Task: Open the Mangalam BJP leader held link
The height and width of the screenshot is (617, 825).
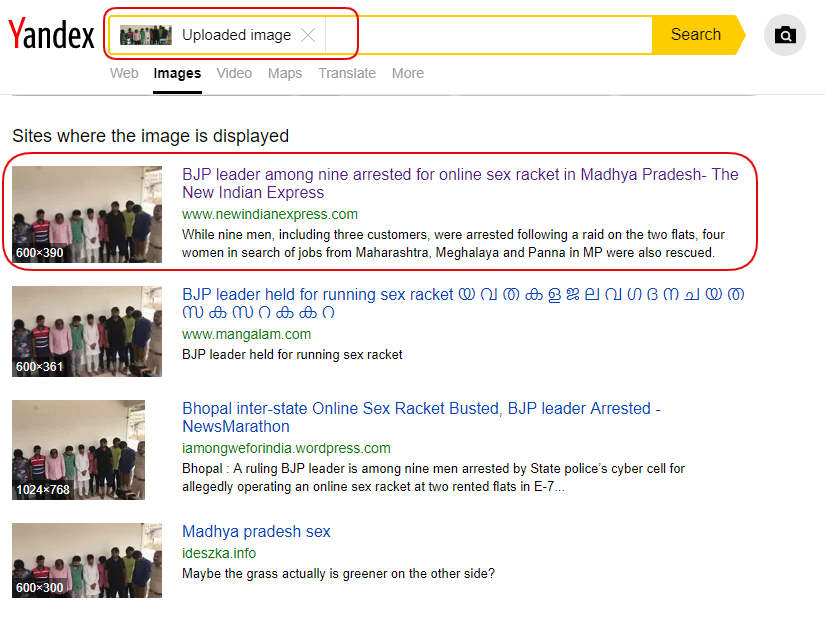Action: pyautogui.click(x=463, y=303)
